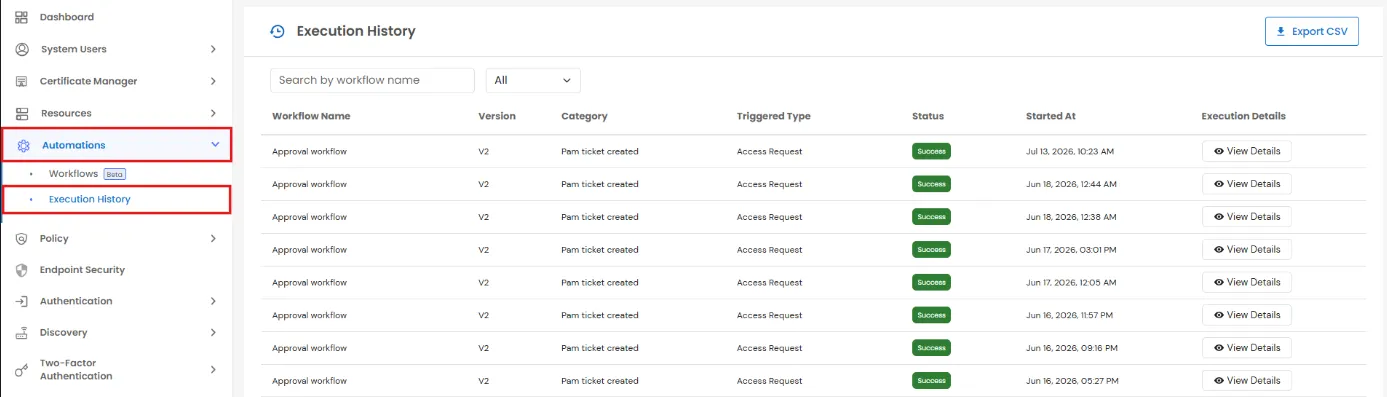Viewport: 1387px width, 397px height.
Task: Open the Policy shield icon
Action: pyautogui.click(x=21, y=239)
